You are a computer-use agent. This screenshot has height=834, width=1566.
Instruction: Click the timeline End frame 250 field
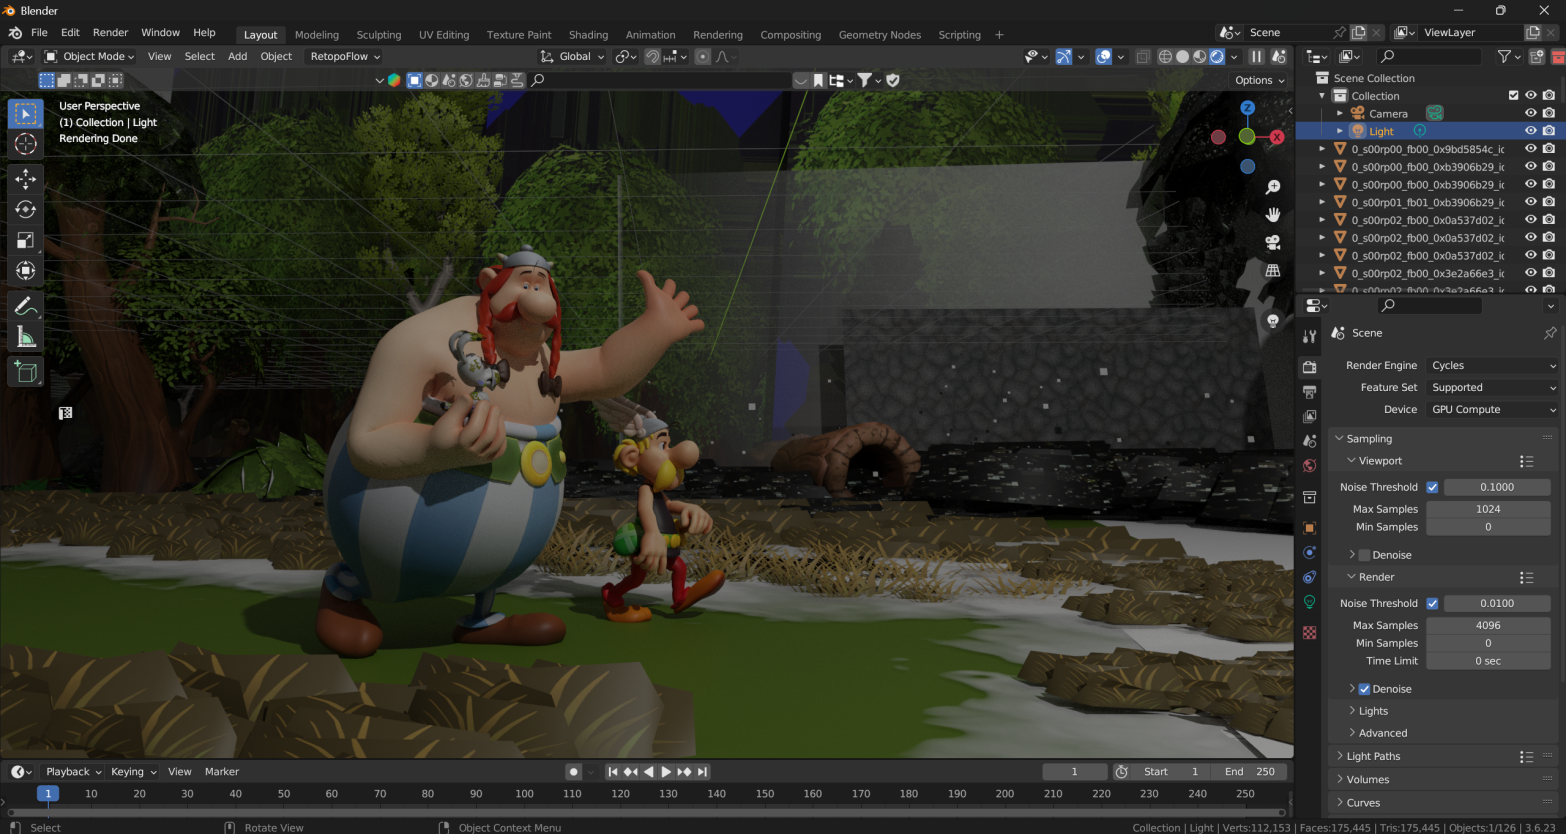1250,772
